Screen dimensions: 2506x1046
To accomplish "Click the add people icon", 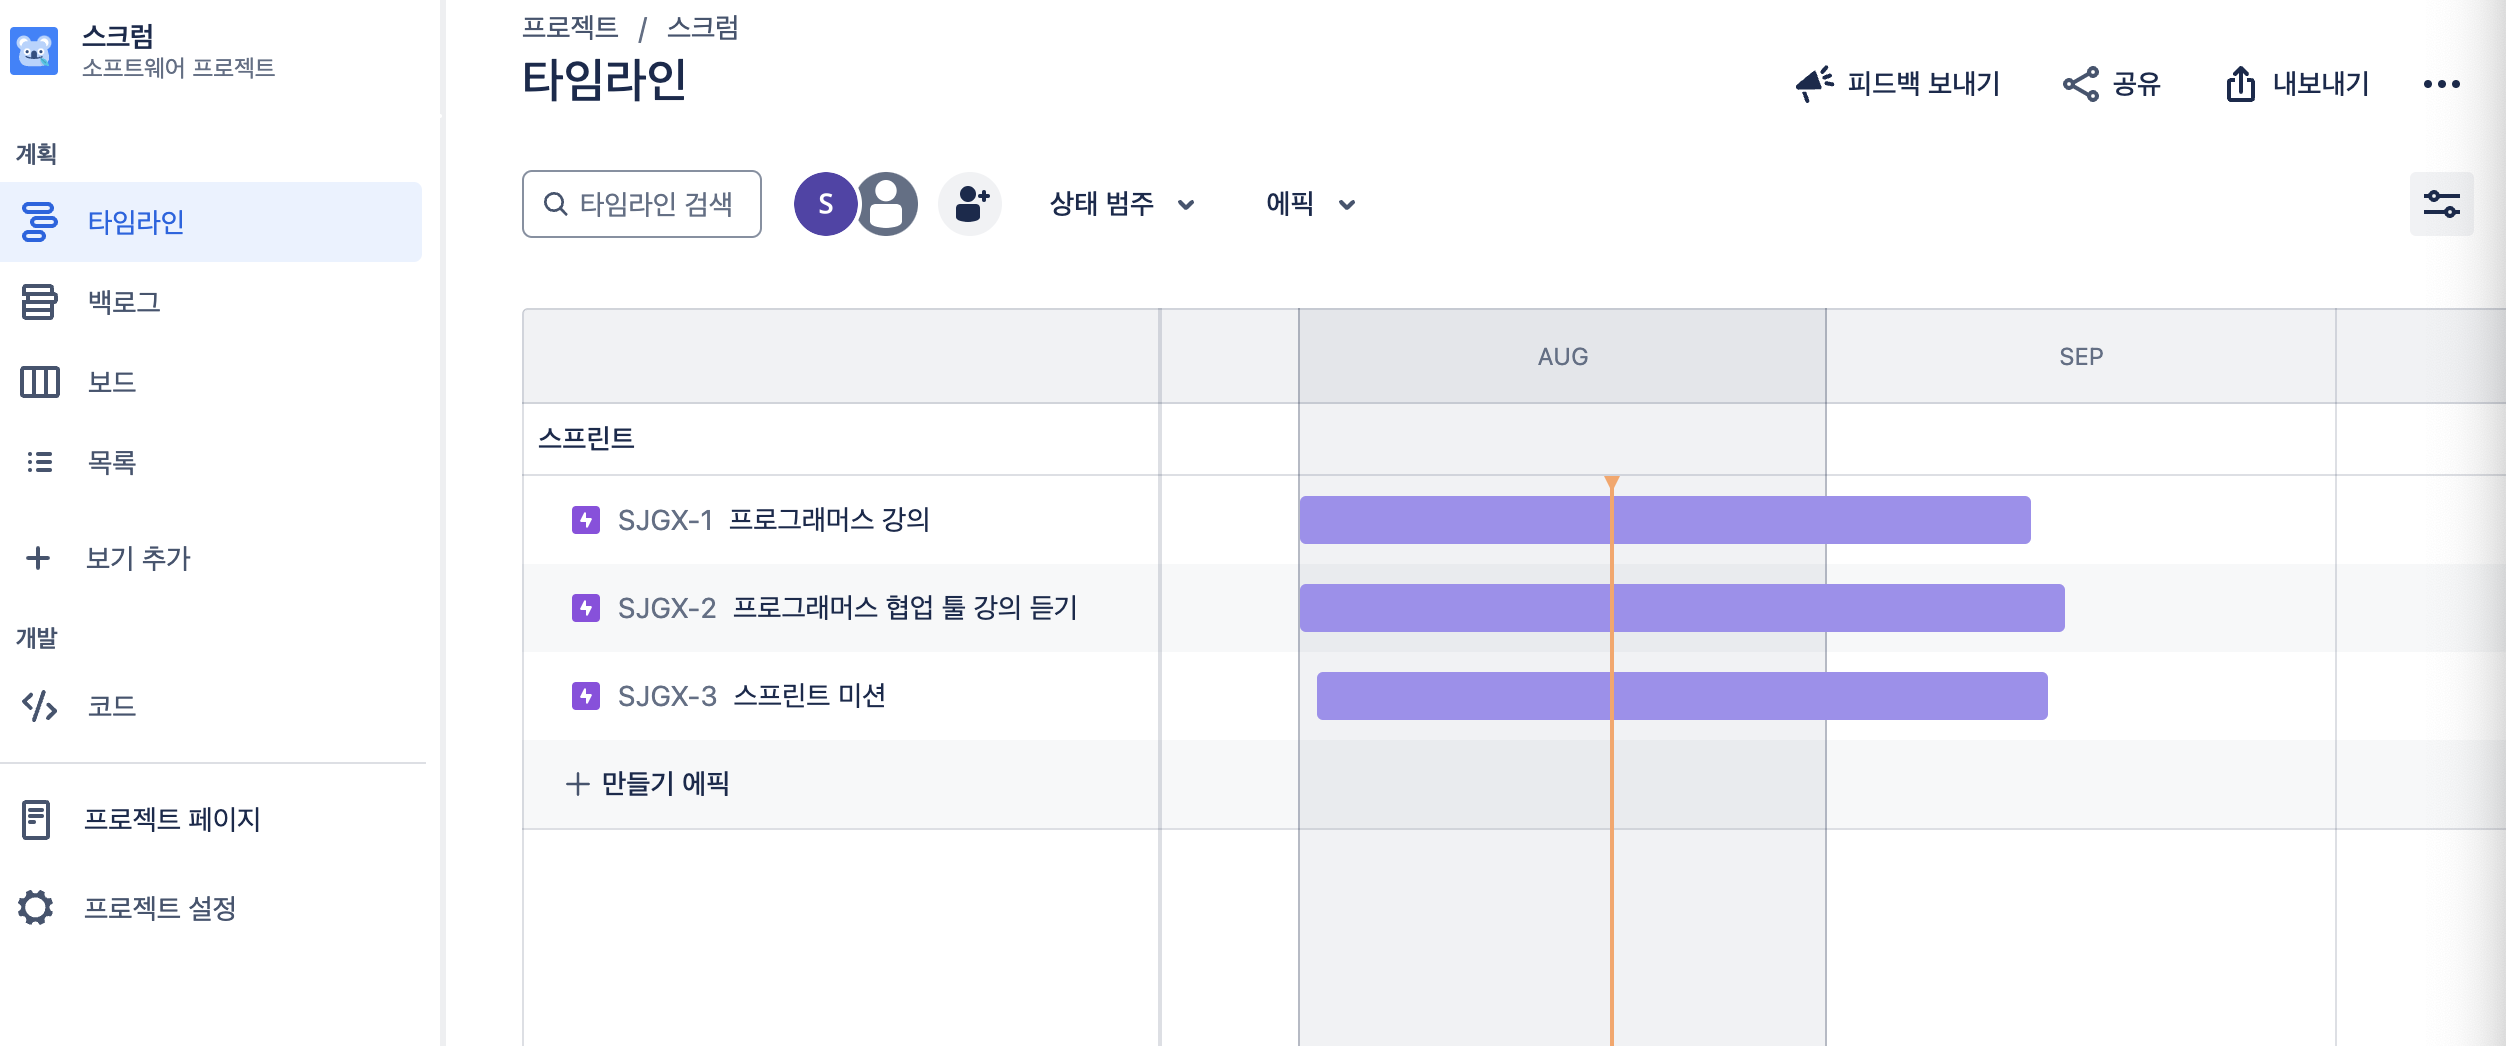I will [x=970, y=204].
